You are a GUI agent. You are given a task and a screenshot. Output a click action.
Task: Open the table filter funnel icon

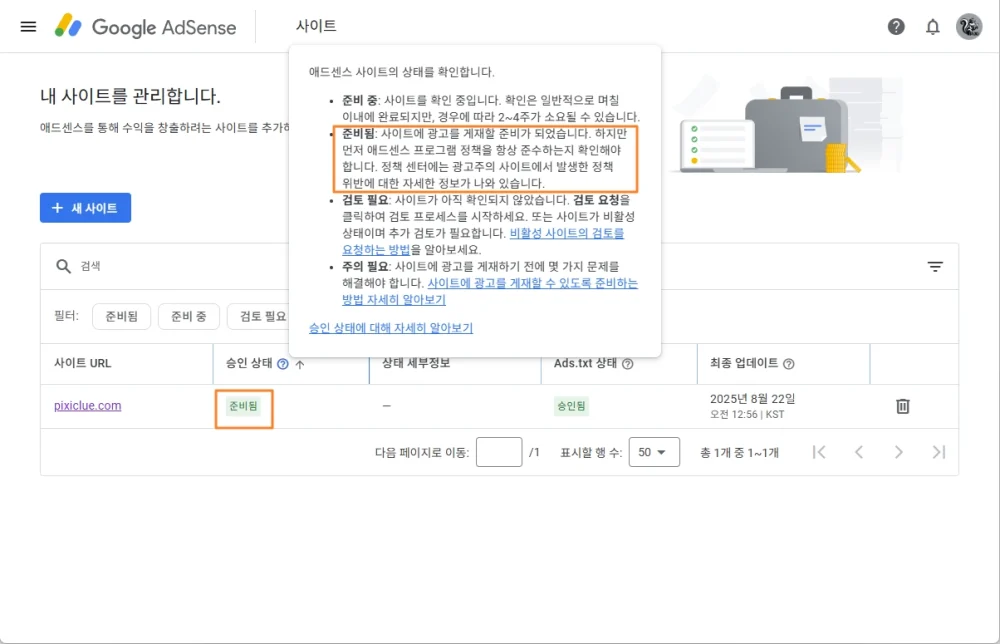click(935, 266)
